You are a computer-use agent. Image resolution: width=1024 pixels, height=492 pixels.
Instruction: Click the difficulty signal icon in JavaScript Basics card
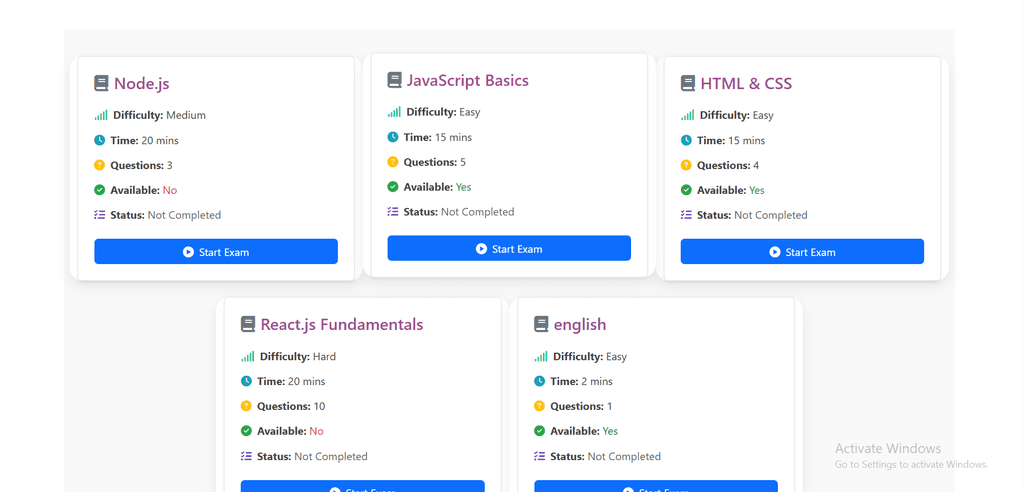coord(394,112)
